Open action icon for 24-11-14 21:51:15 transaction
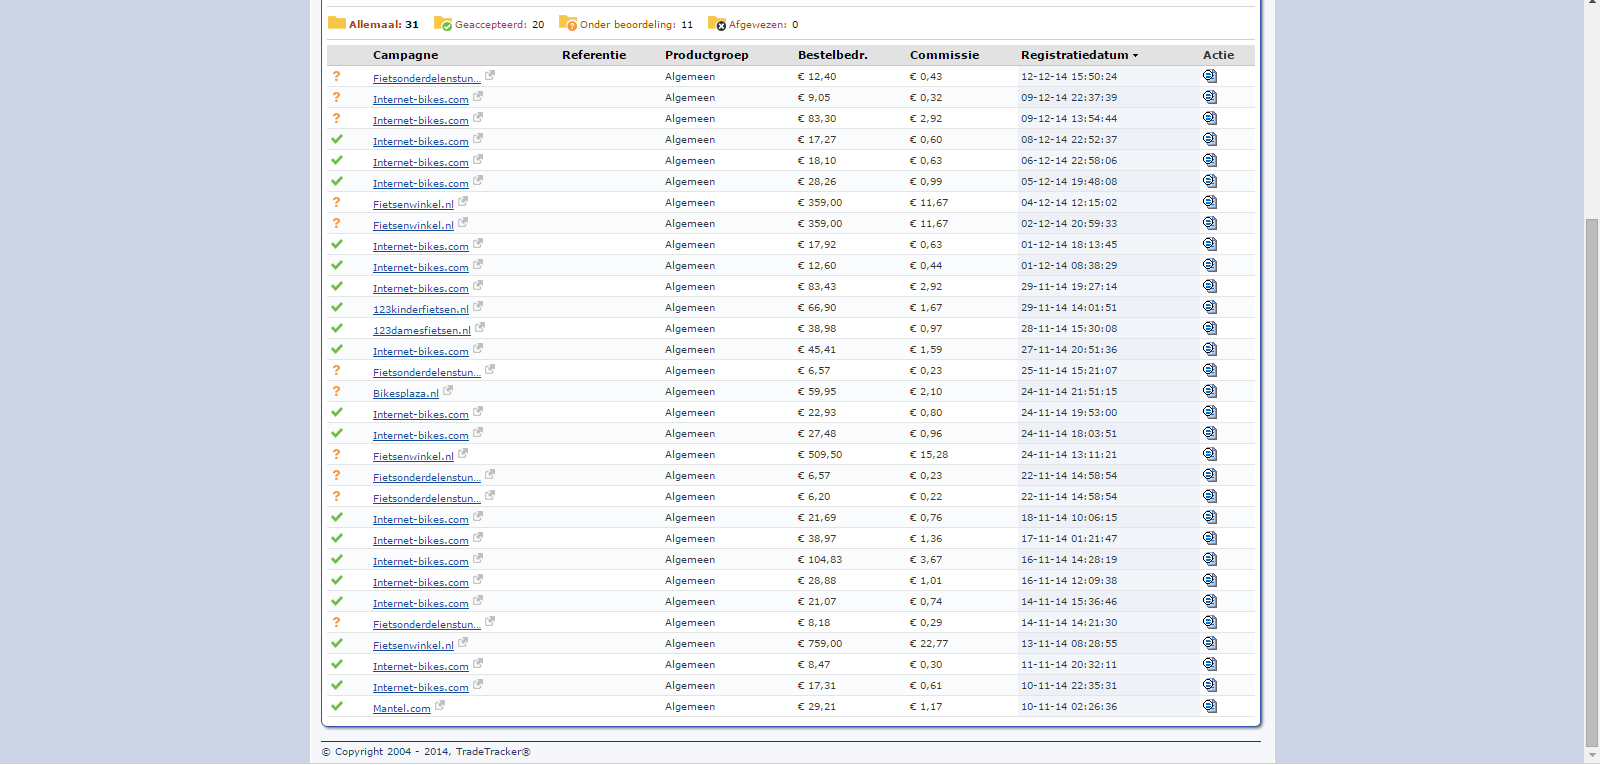The image size is (1600, 765). click(x=1210, y=391)
